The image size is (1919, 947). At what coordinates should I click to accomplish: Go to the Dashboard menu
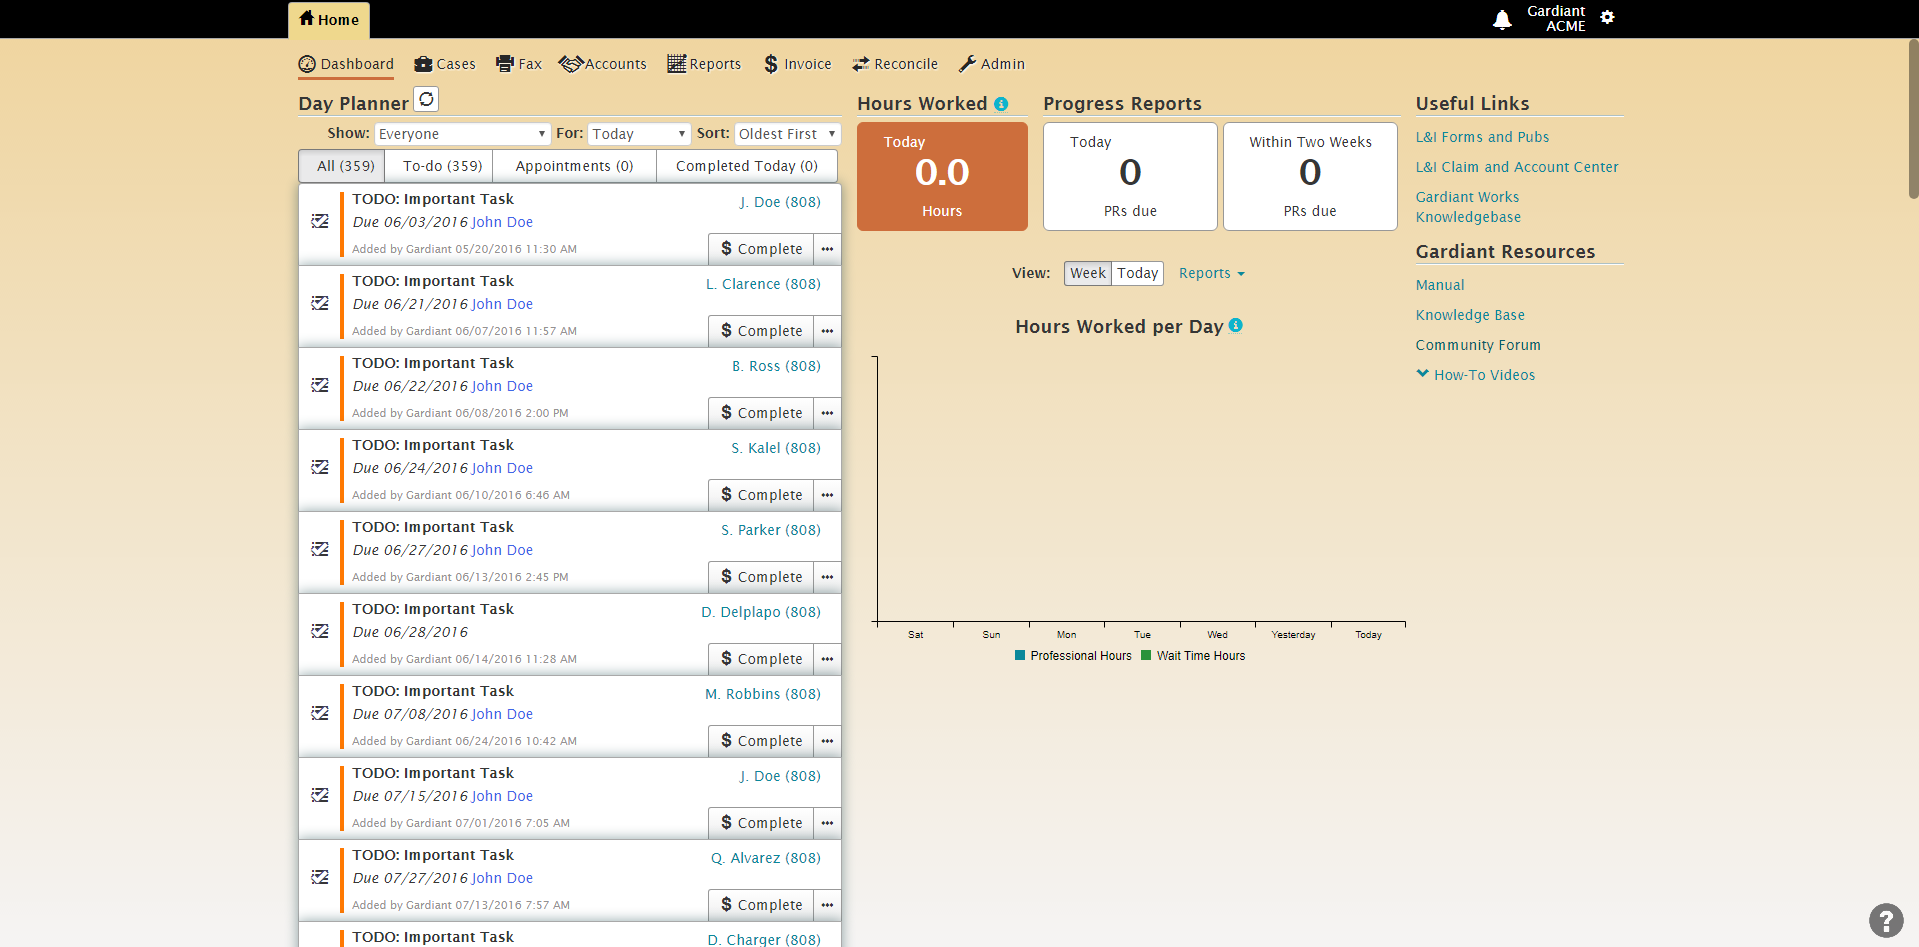click(x=346, y=64)
